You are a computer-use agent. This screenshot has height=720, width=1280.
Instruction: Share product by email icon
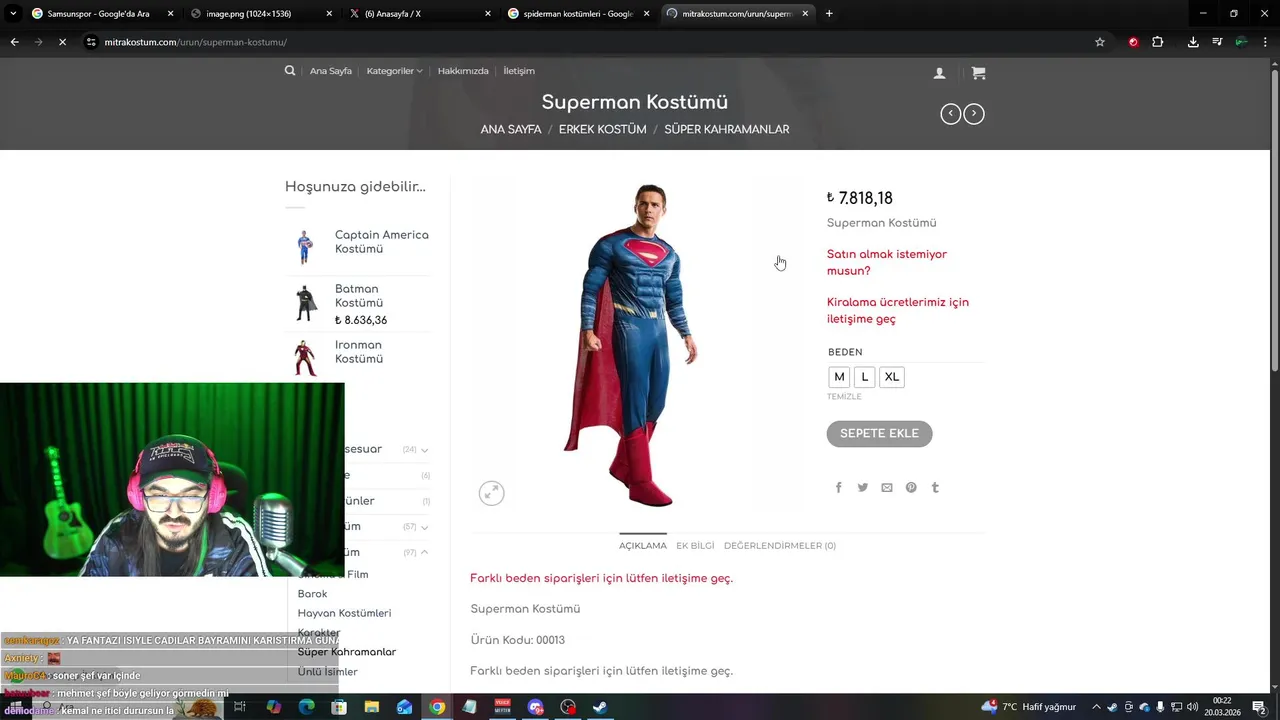pos(887,488)
